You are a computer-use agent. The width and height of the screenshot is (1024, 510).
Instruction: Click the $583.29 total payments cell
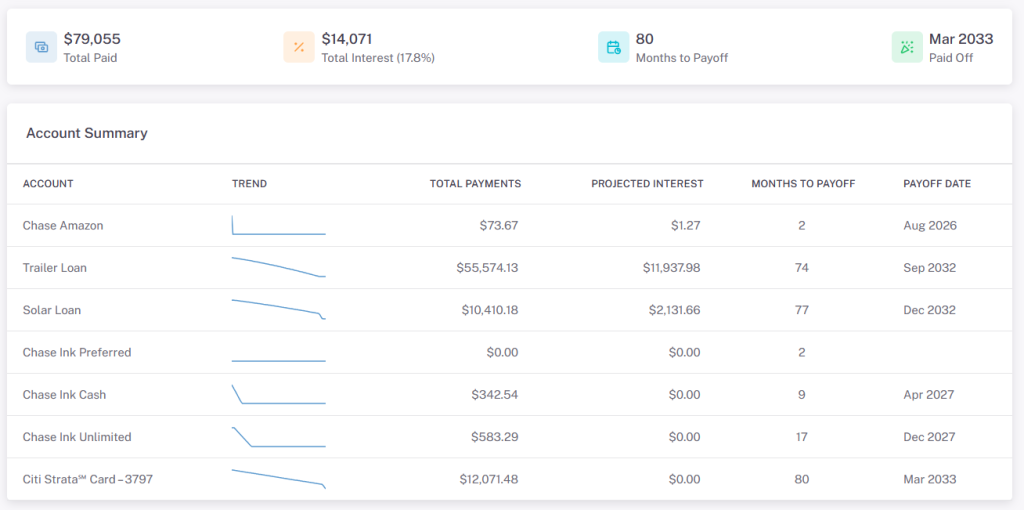point(495,437)
